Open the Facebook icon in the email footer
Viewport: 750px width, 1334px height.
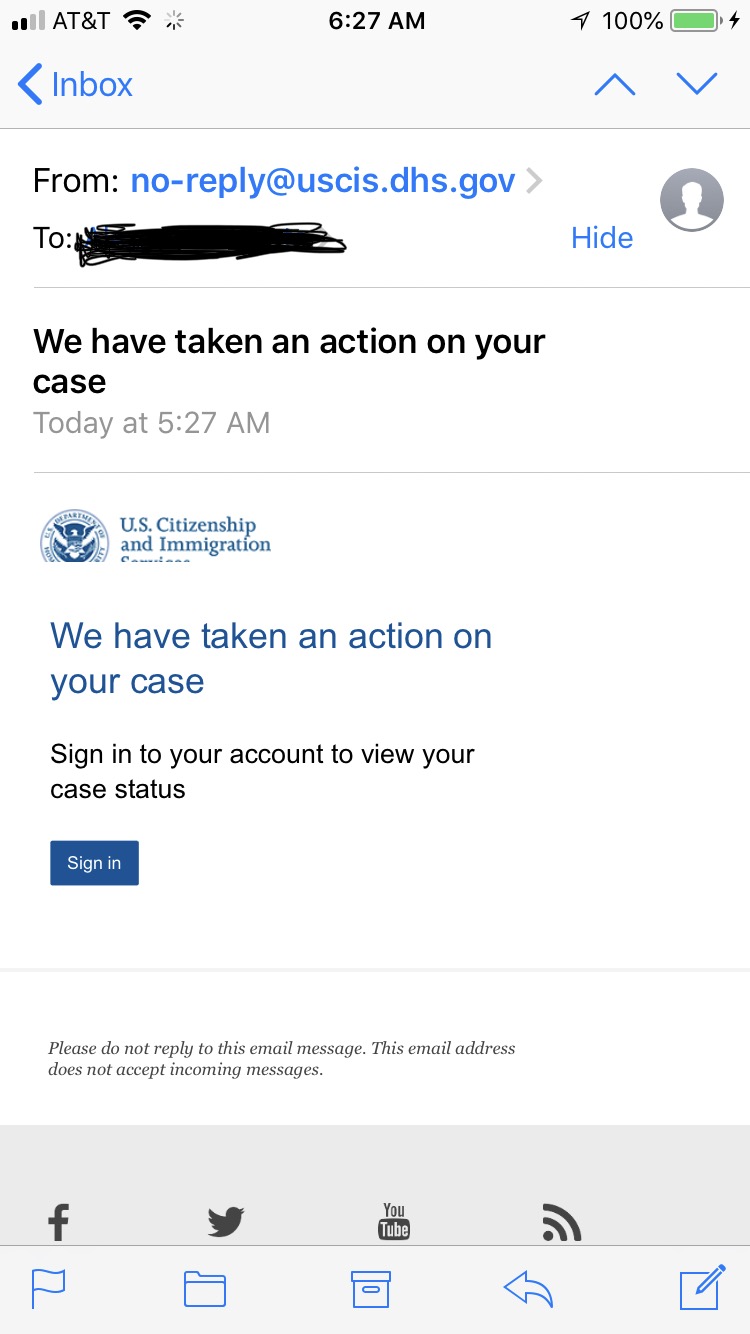(x=59, y=1222)
